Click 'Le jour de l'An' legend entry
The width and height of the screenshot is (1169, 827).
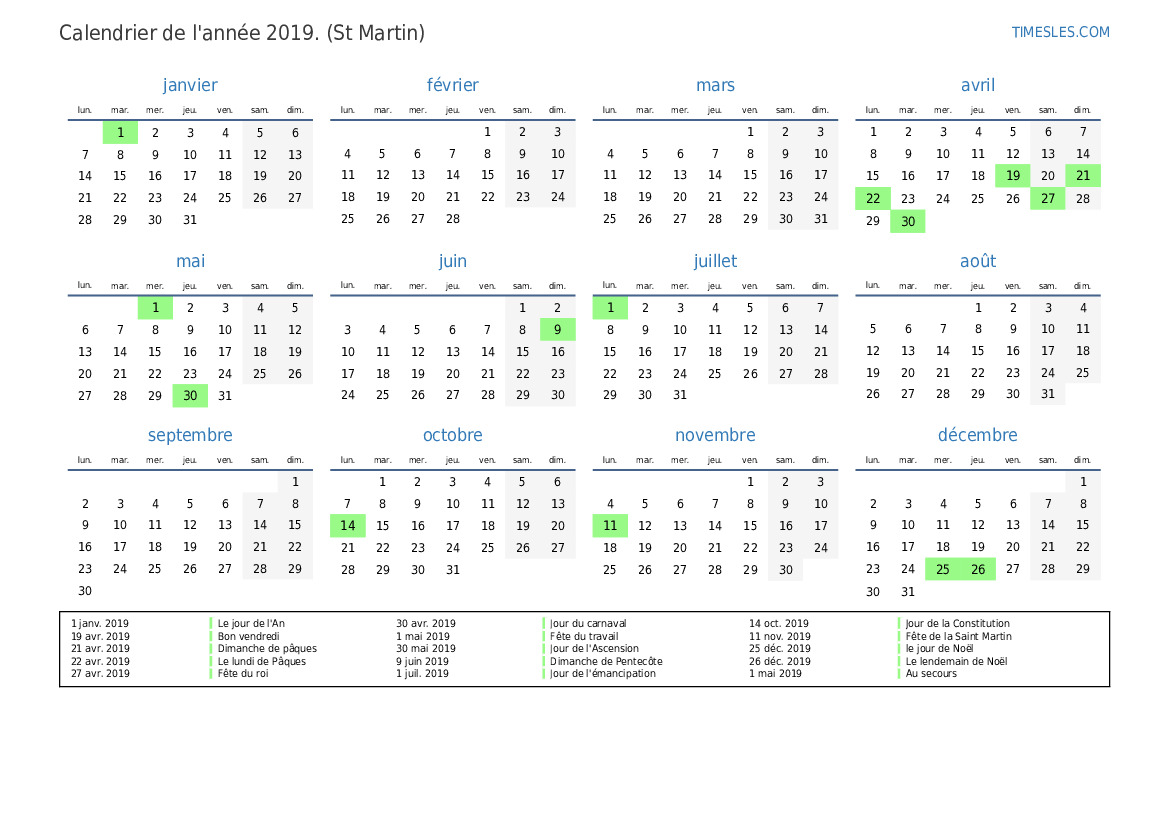click(x=251, y=623)
